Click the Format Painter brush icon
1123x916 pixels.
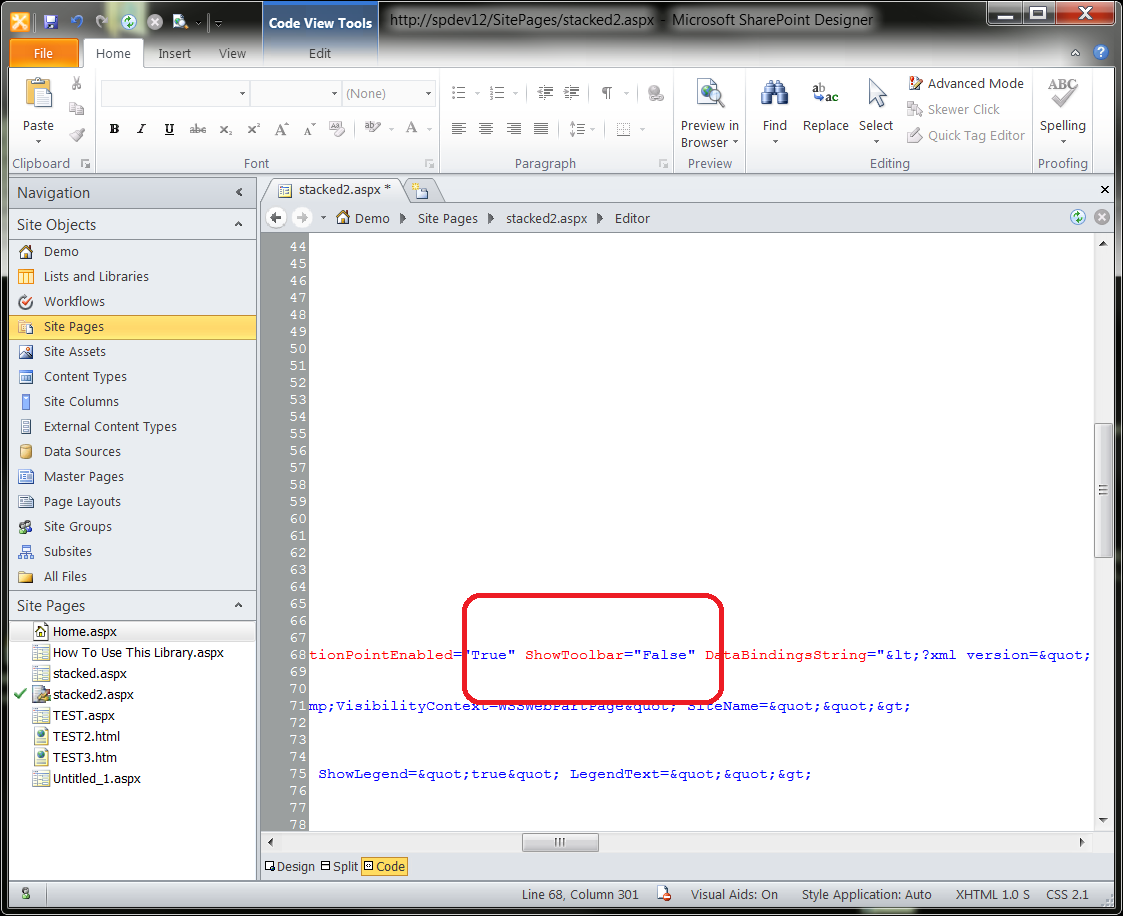coord(77,135)
